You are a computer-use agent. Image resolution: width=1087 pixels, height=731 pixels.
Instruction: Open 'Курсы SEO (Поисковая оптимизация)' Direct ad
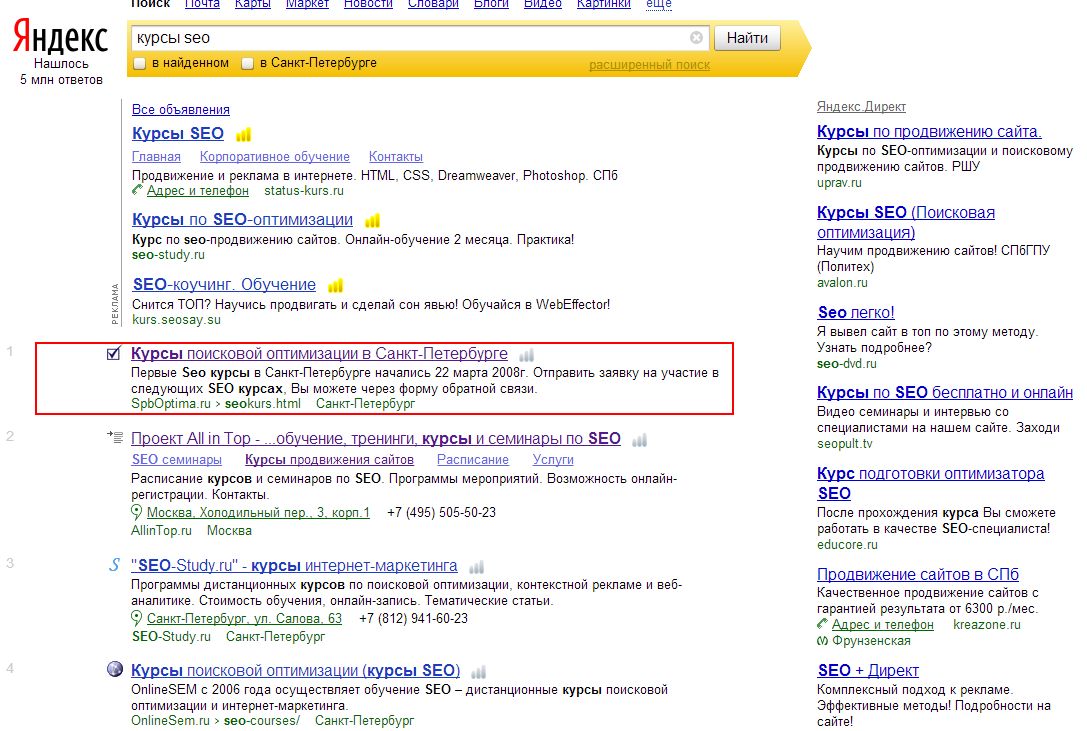tap(905, 222)
